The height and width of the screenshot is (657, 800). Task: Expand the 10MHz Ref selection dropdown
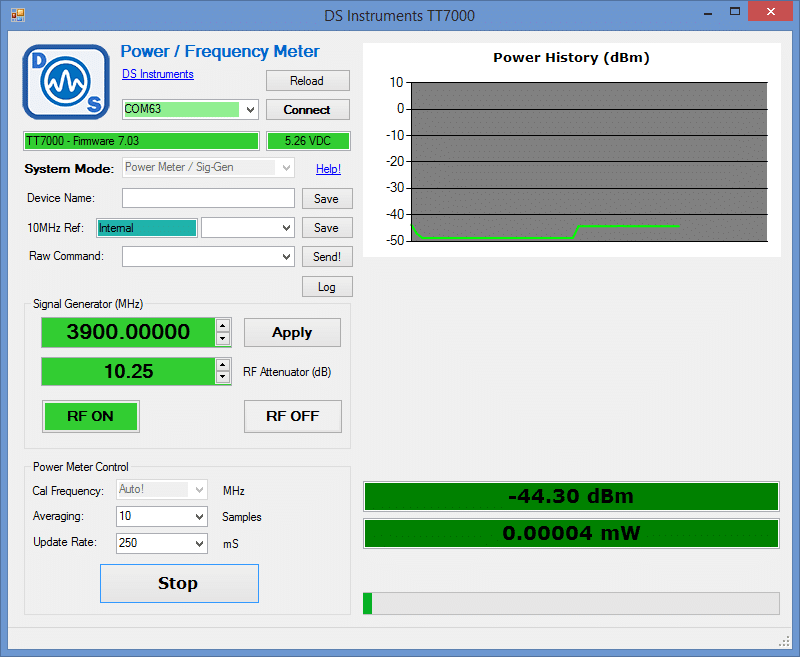tap(286, 228)
